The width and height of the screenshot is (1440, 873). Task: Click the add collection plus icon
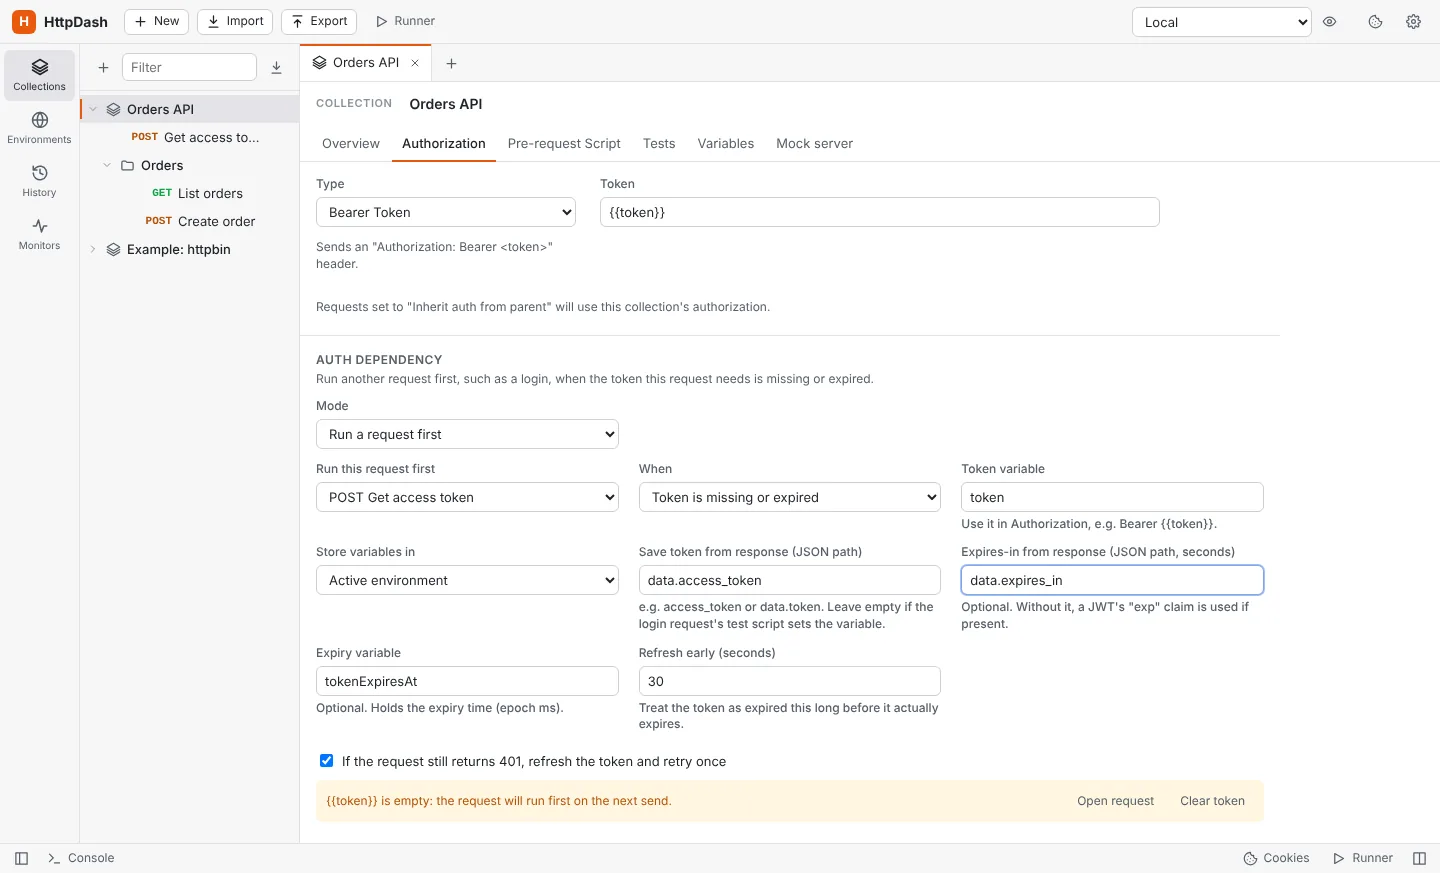[103, 68]
